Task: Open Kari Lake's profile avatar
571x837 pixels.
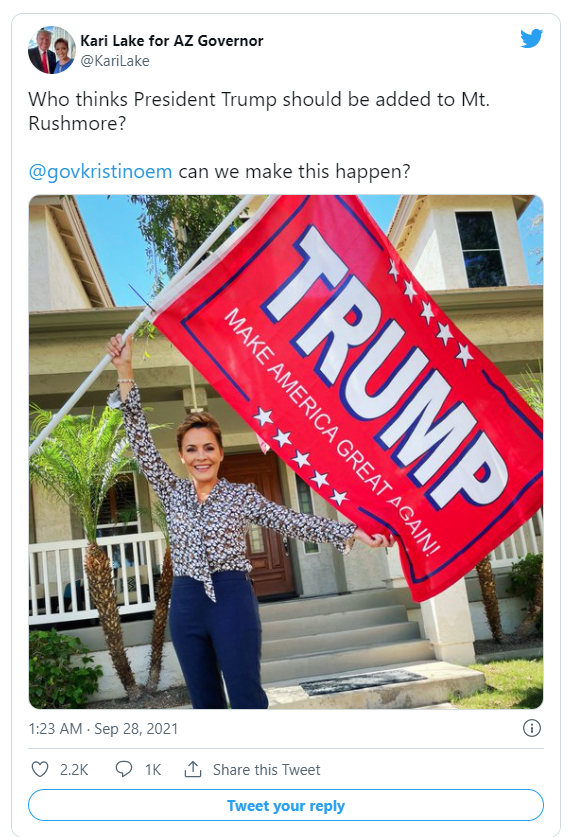Action: [52, 50]
